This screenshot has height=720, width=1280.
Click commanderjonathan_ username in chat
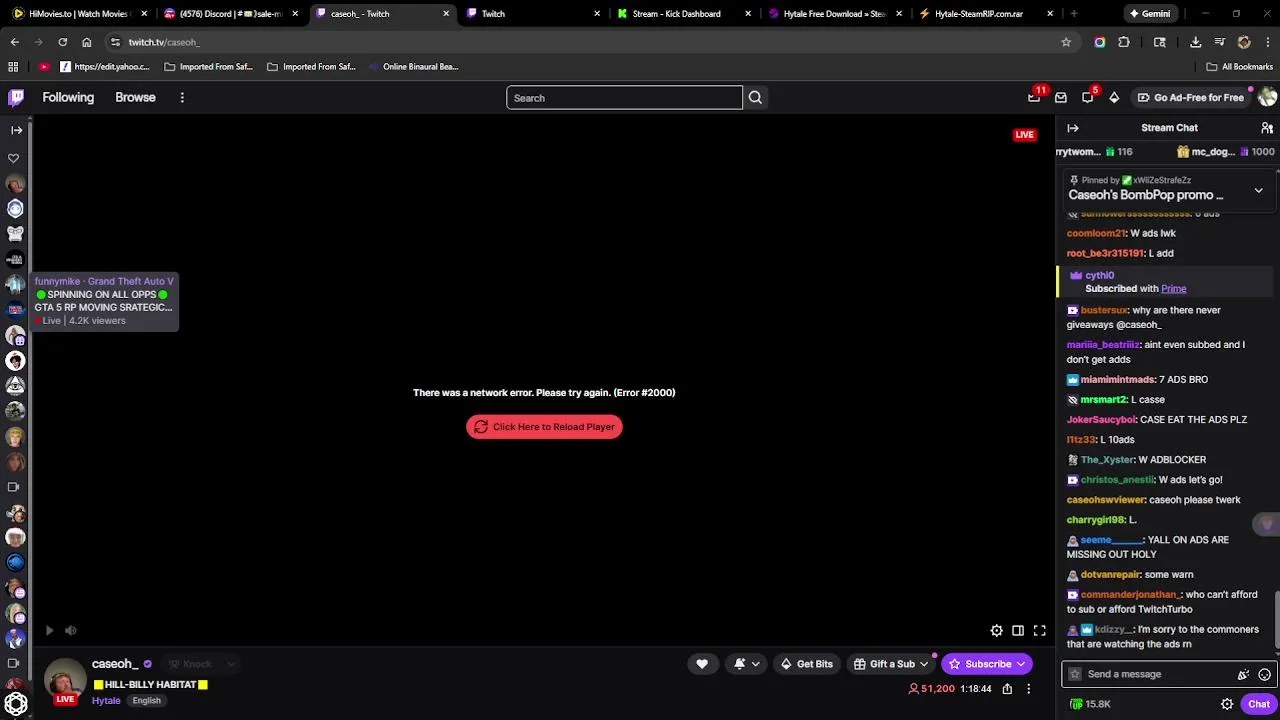coord(1130,595)
